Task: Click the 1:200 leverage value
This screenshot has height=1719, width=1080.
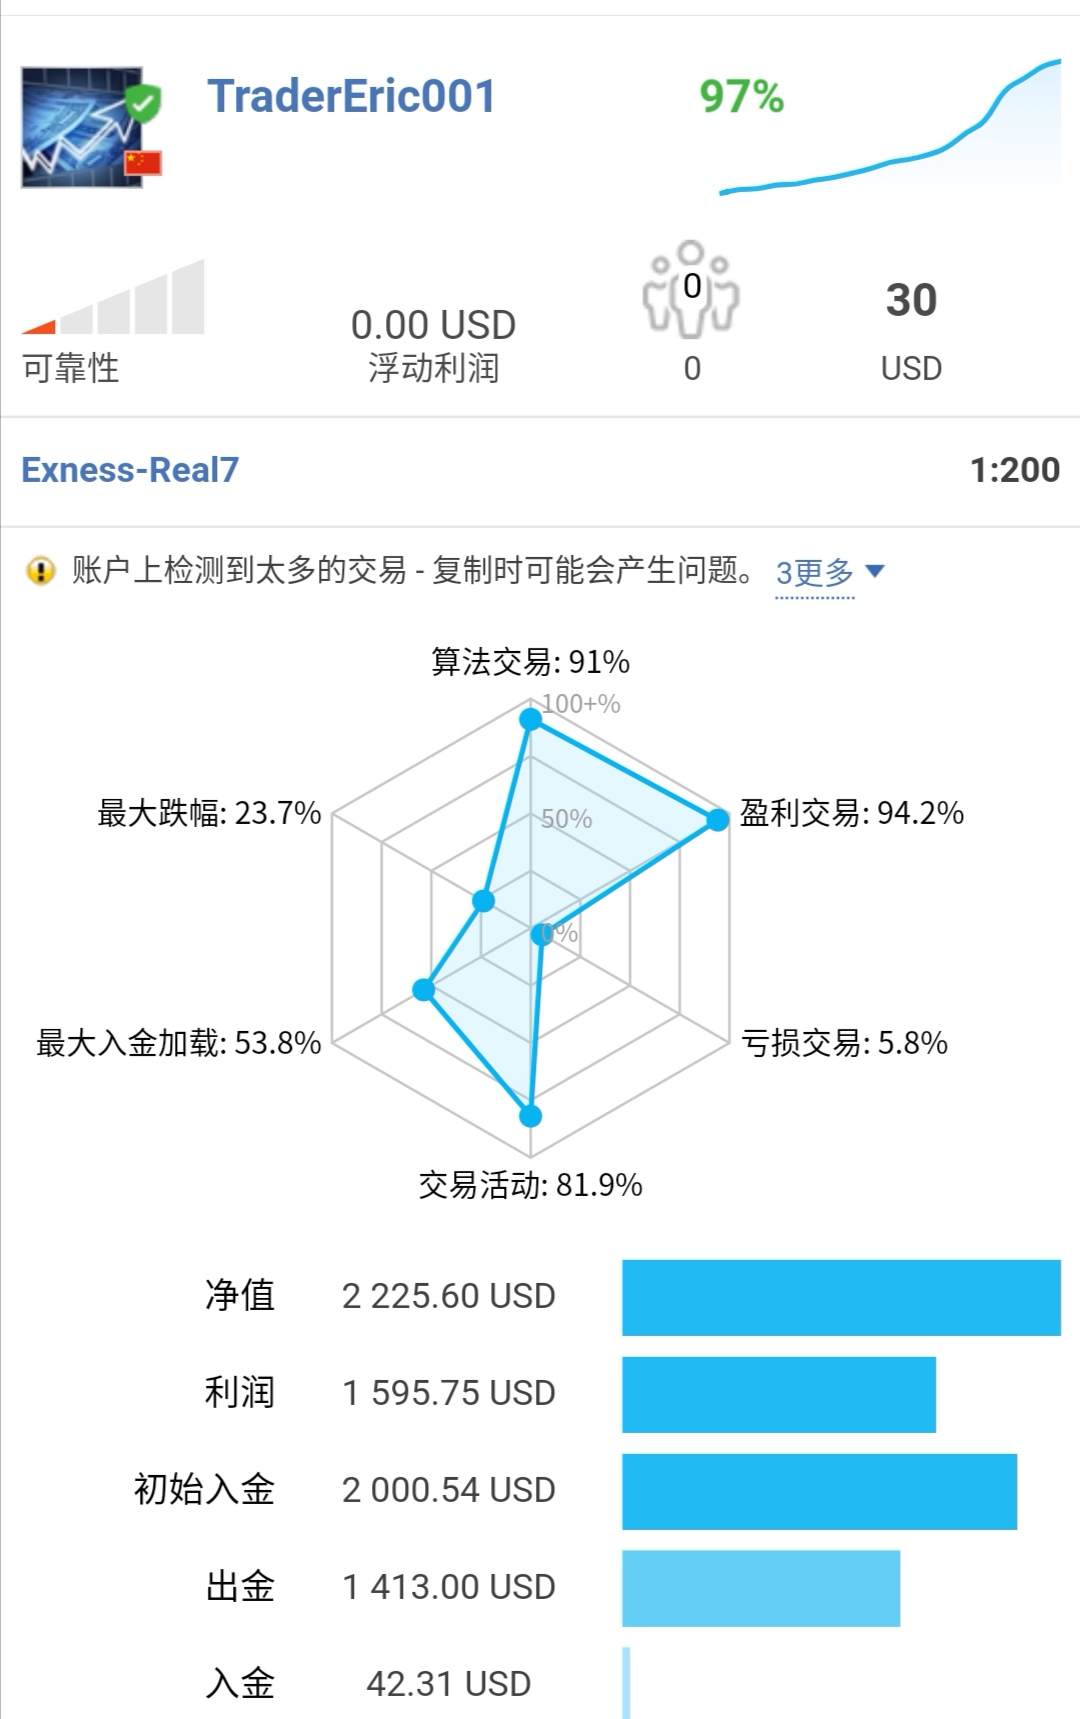Action: 1014,470
